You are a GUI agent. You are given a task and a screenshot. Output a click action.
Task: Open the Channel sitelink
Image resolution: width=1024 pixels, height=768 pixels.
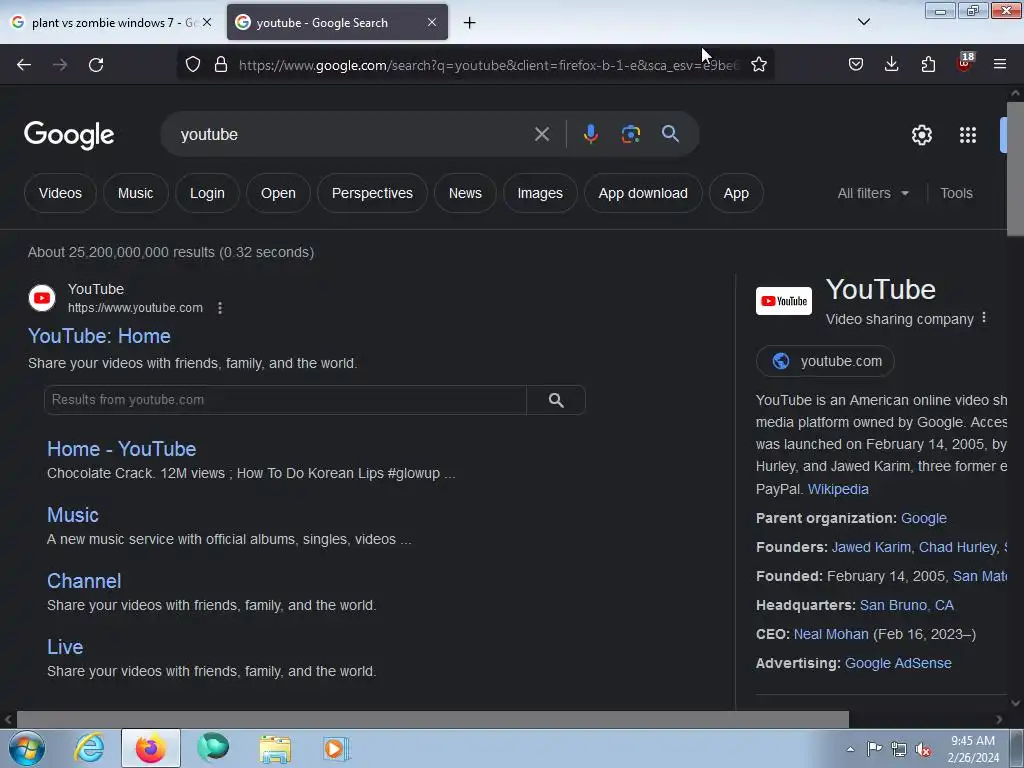(84, 581)
